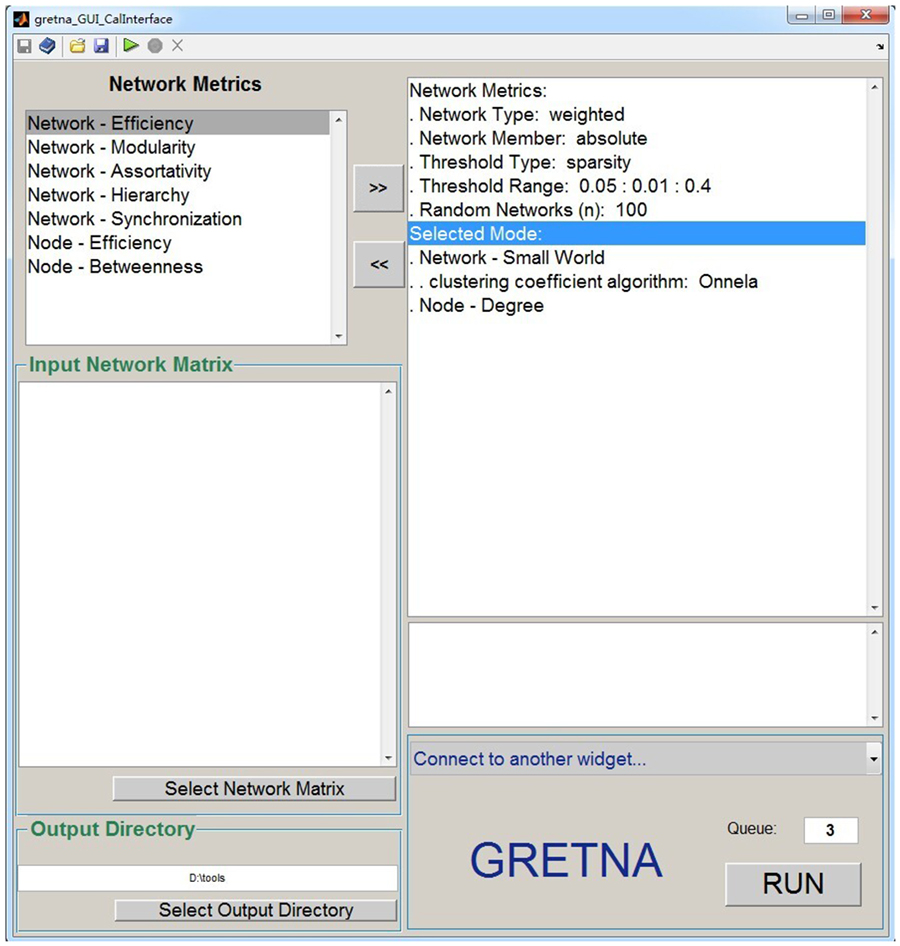Click the Threshold Type: sparsity line
The width and height of the screenshot is (900, 946).
coord(637,162)
